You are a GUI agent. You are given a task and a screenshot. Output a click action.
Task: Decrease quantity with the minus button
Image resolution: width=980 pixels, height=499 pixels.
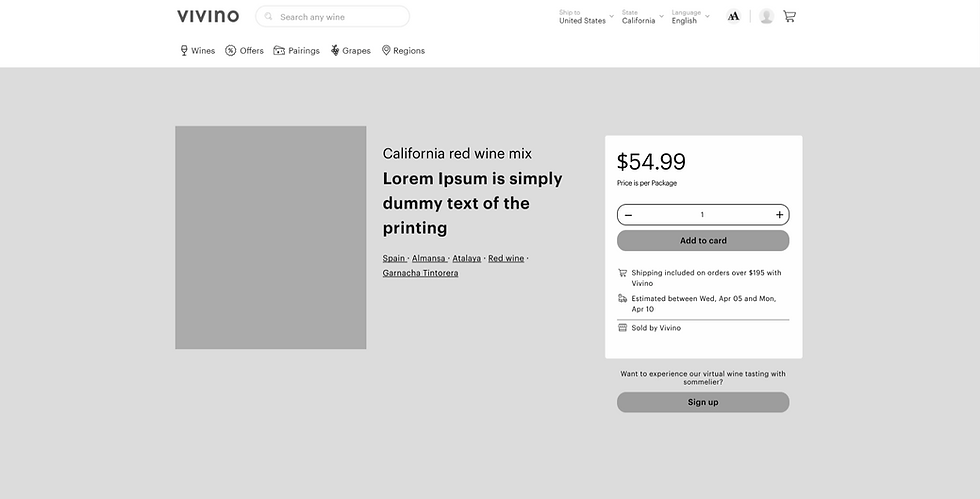[628, 215]
